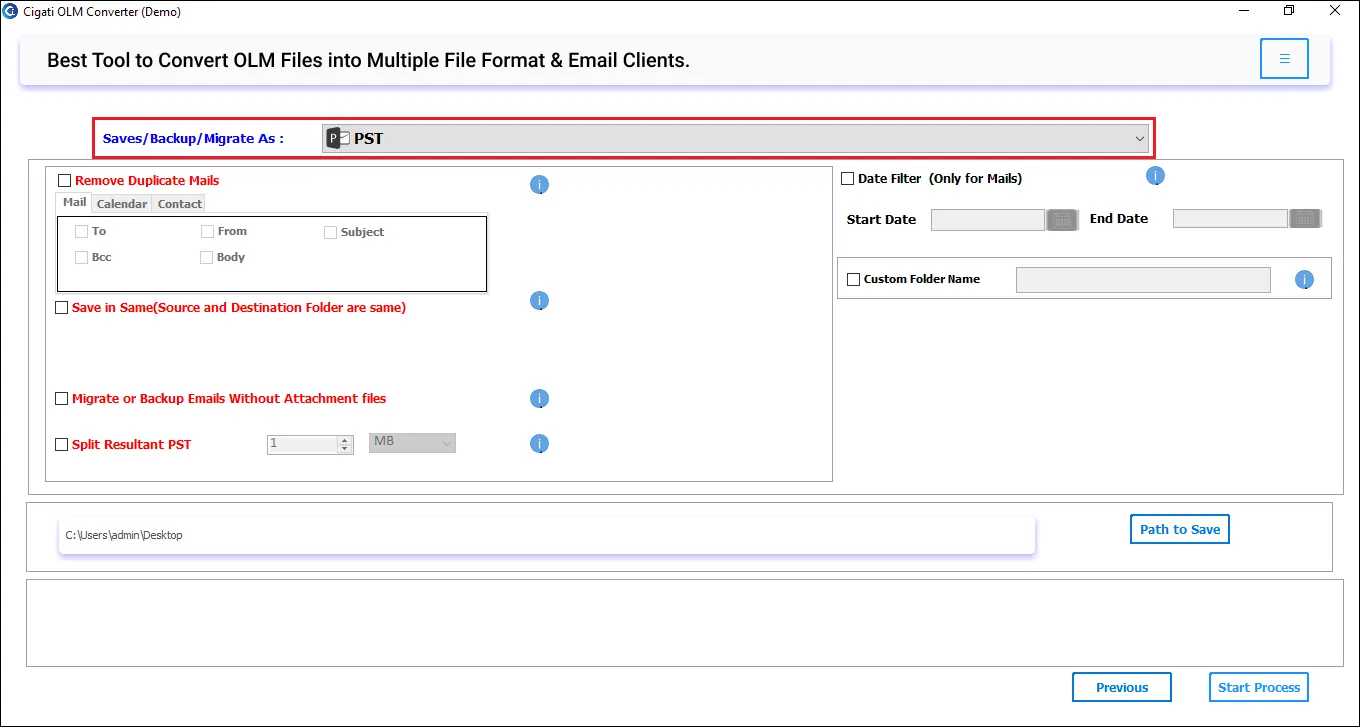This screenshot has width=1360, height=727.
Task: Click info icon for Emails Without Attachment
Action: tap(539, 399)
